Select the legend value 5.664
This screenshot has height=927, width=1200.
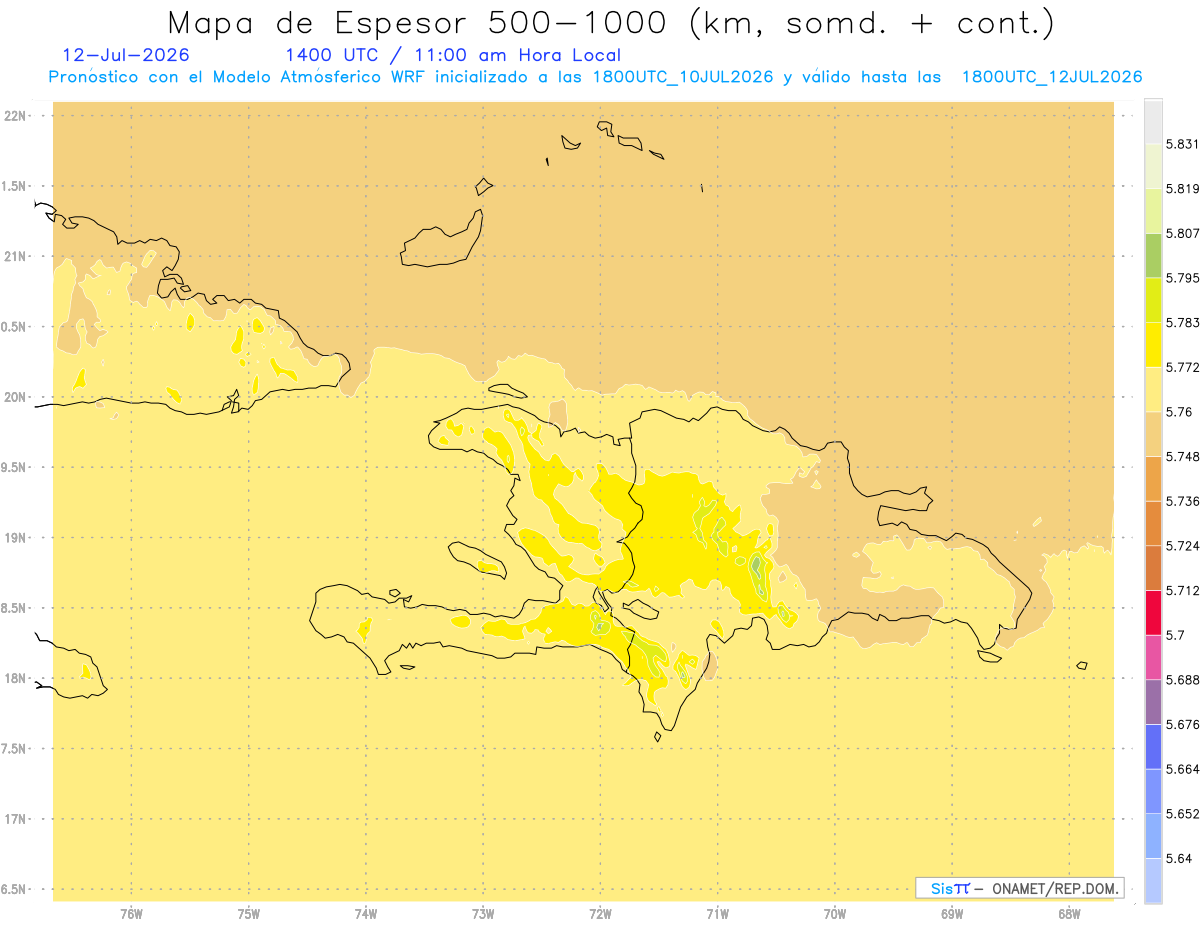pos(1182,769)
